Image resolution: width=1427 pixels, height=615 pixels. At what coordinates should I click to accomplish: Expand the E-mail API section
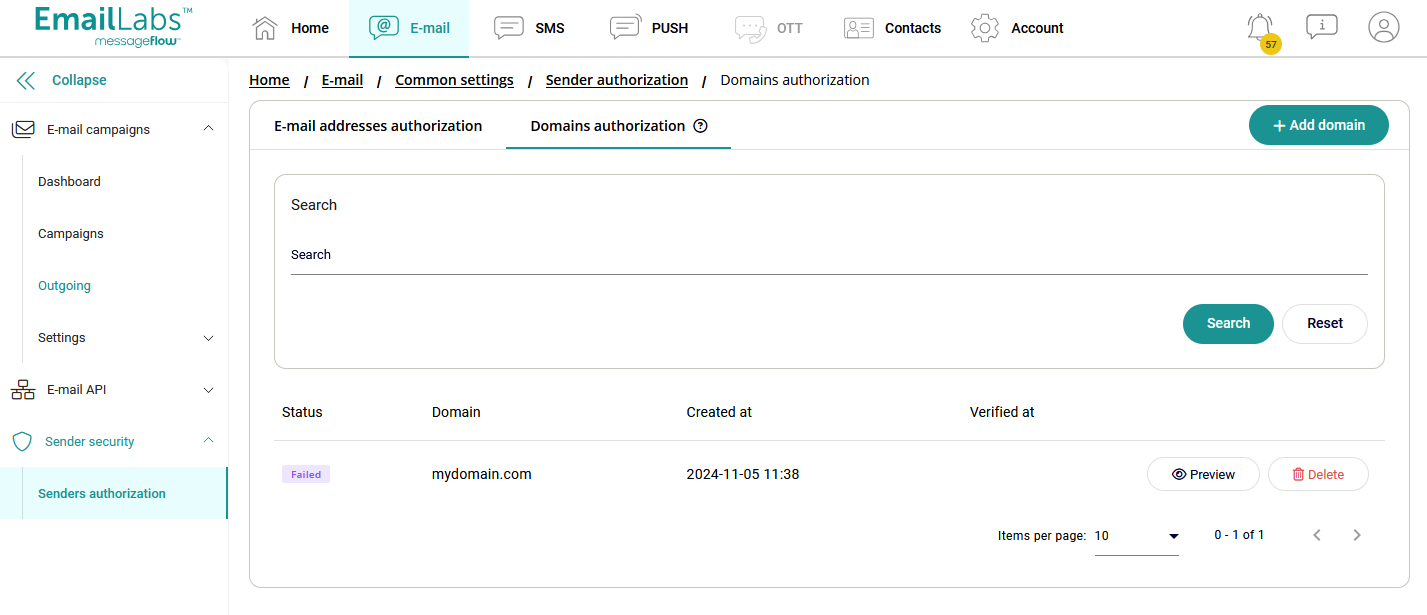point(208,390)
